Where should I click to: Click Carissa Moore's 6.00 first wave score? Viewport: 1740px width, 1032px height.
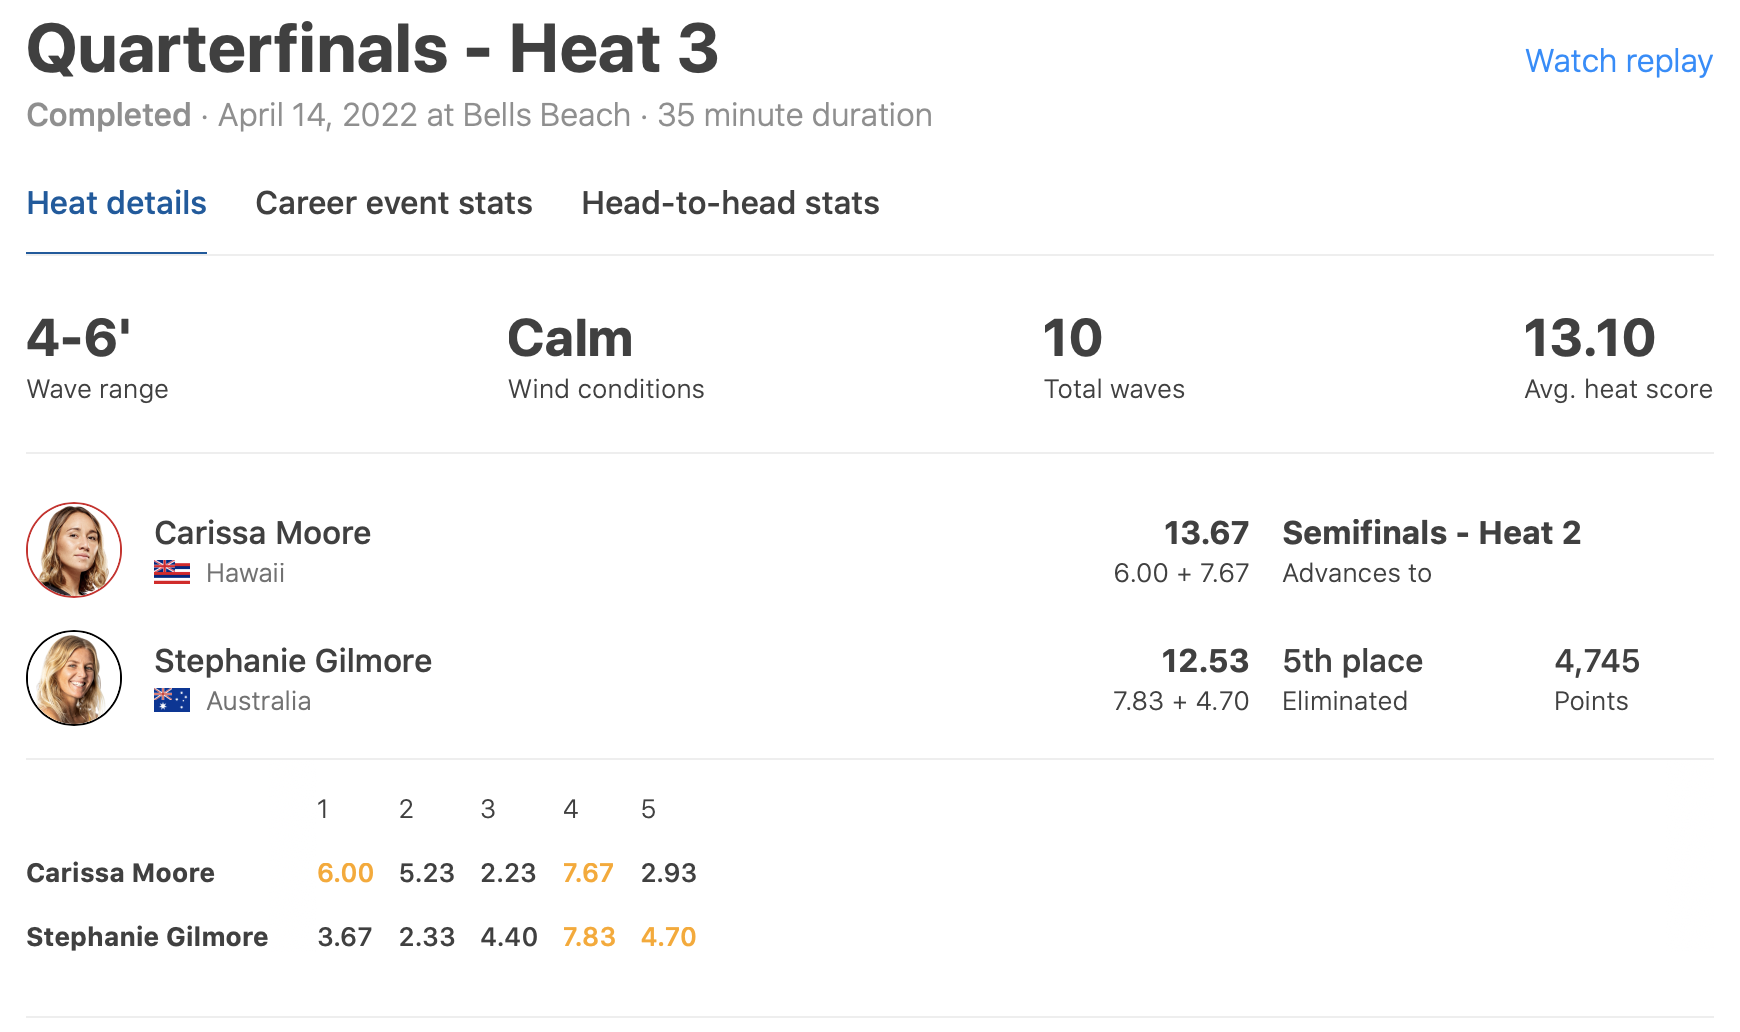(345, 873)
